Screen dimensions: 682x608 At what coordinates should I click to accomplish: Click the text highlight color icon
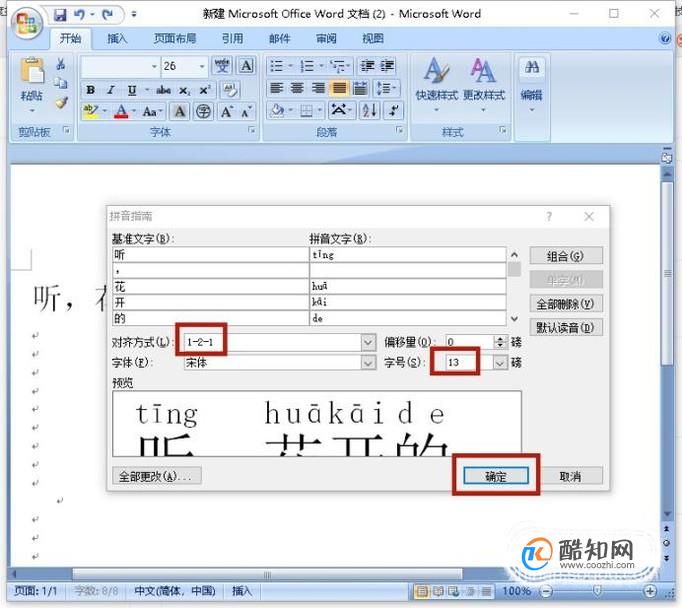(90, 111)
